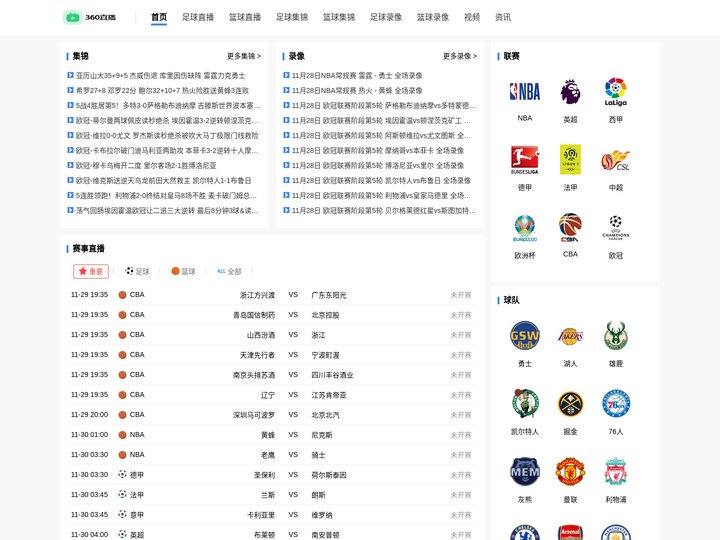Open the Bucks (雄鹿) team logo

pyautogui.click(x=615, y=336)
